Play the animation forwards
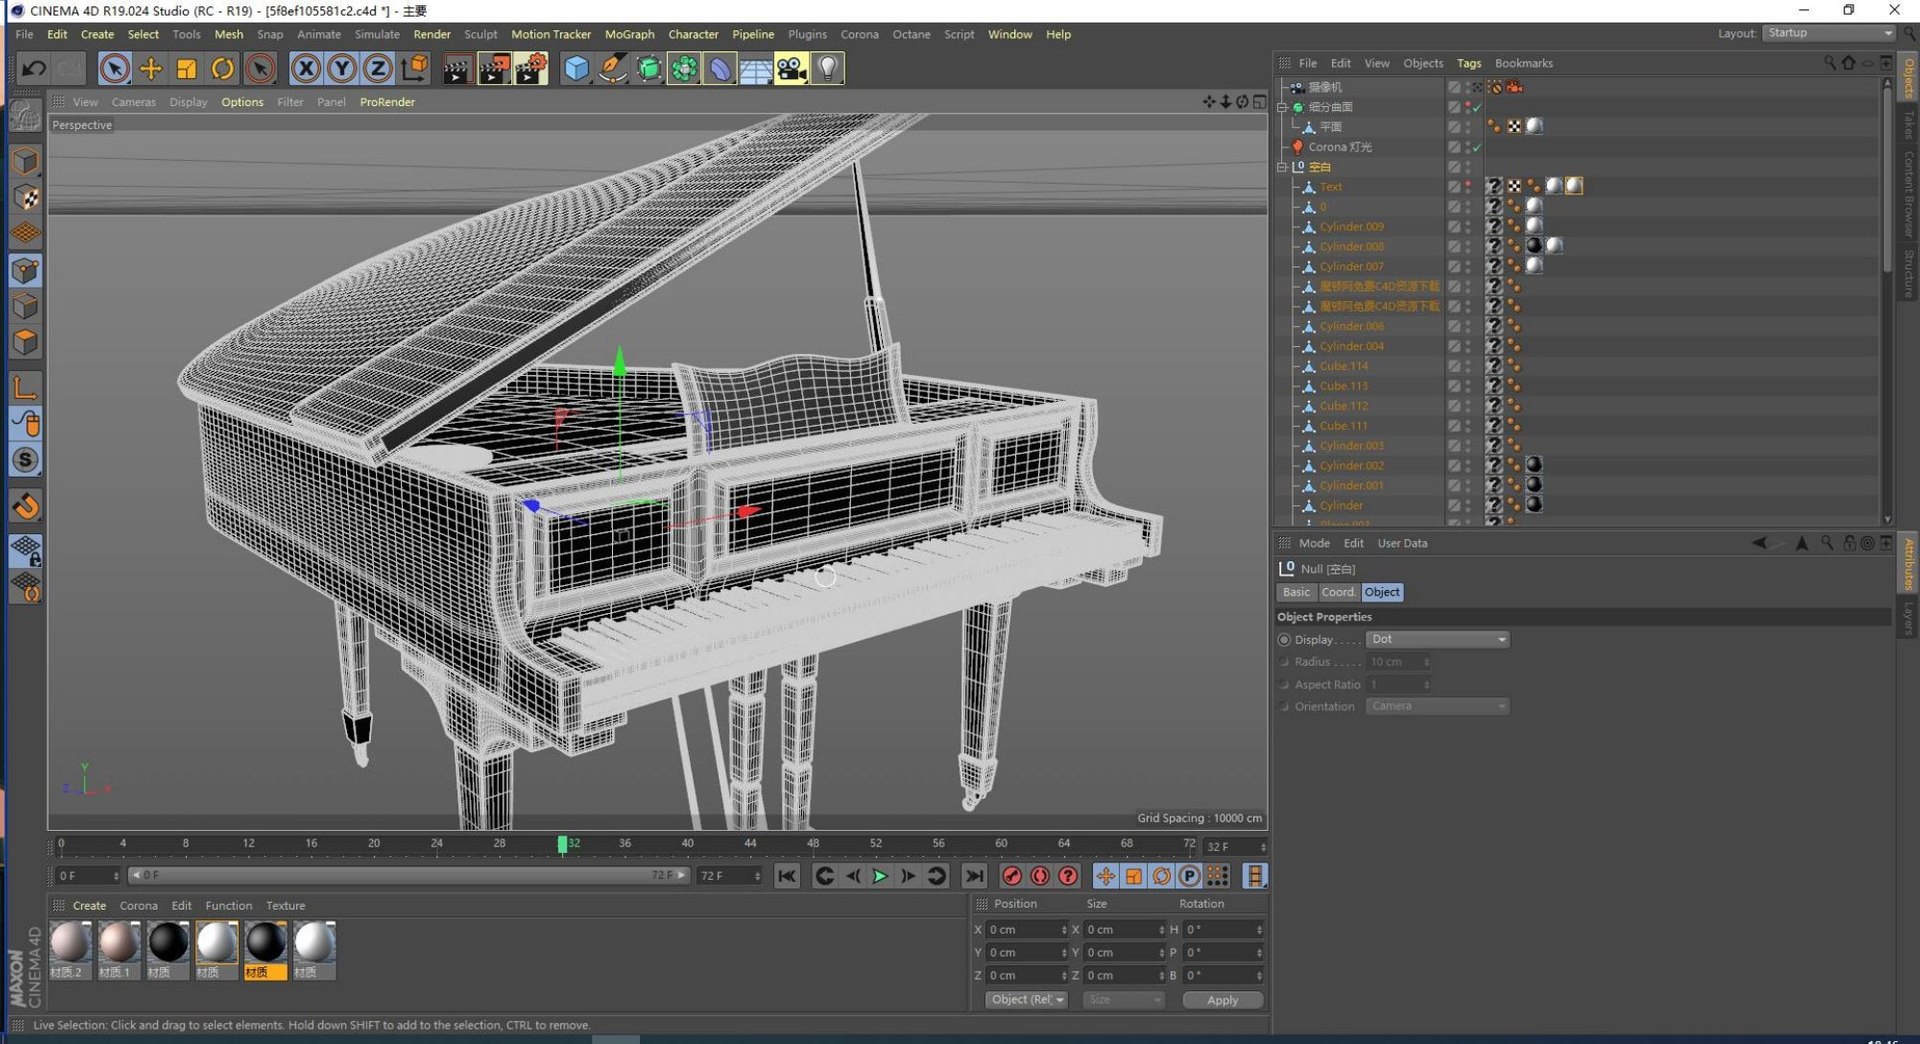 (x=880, y=876)
